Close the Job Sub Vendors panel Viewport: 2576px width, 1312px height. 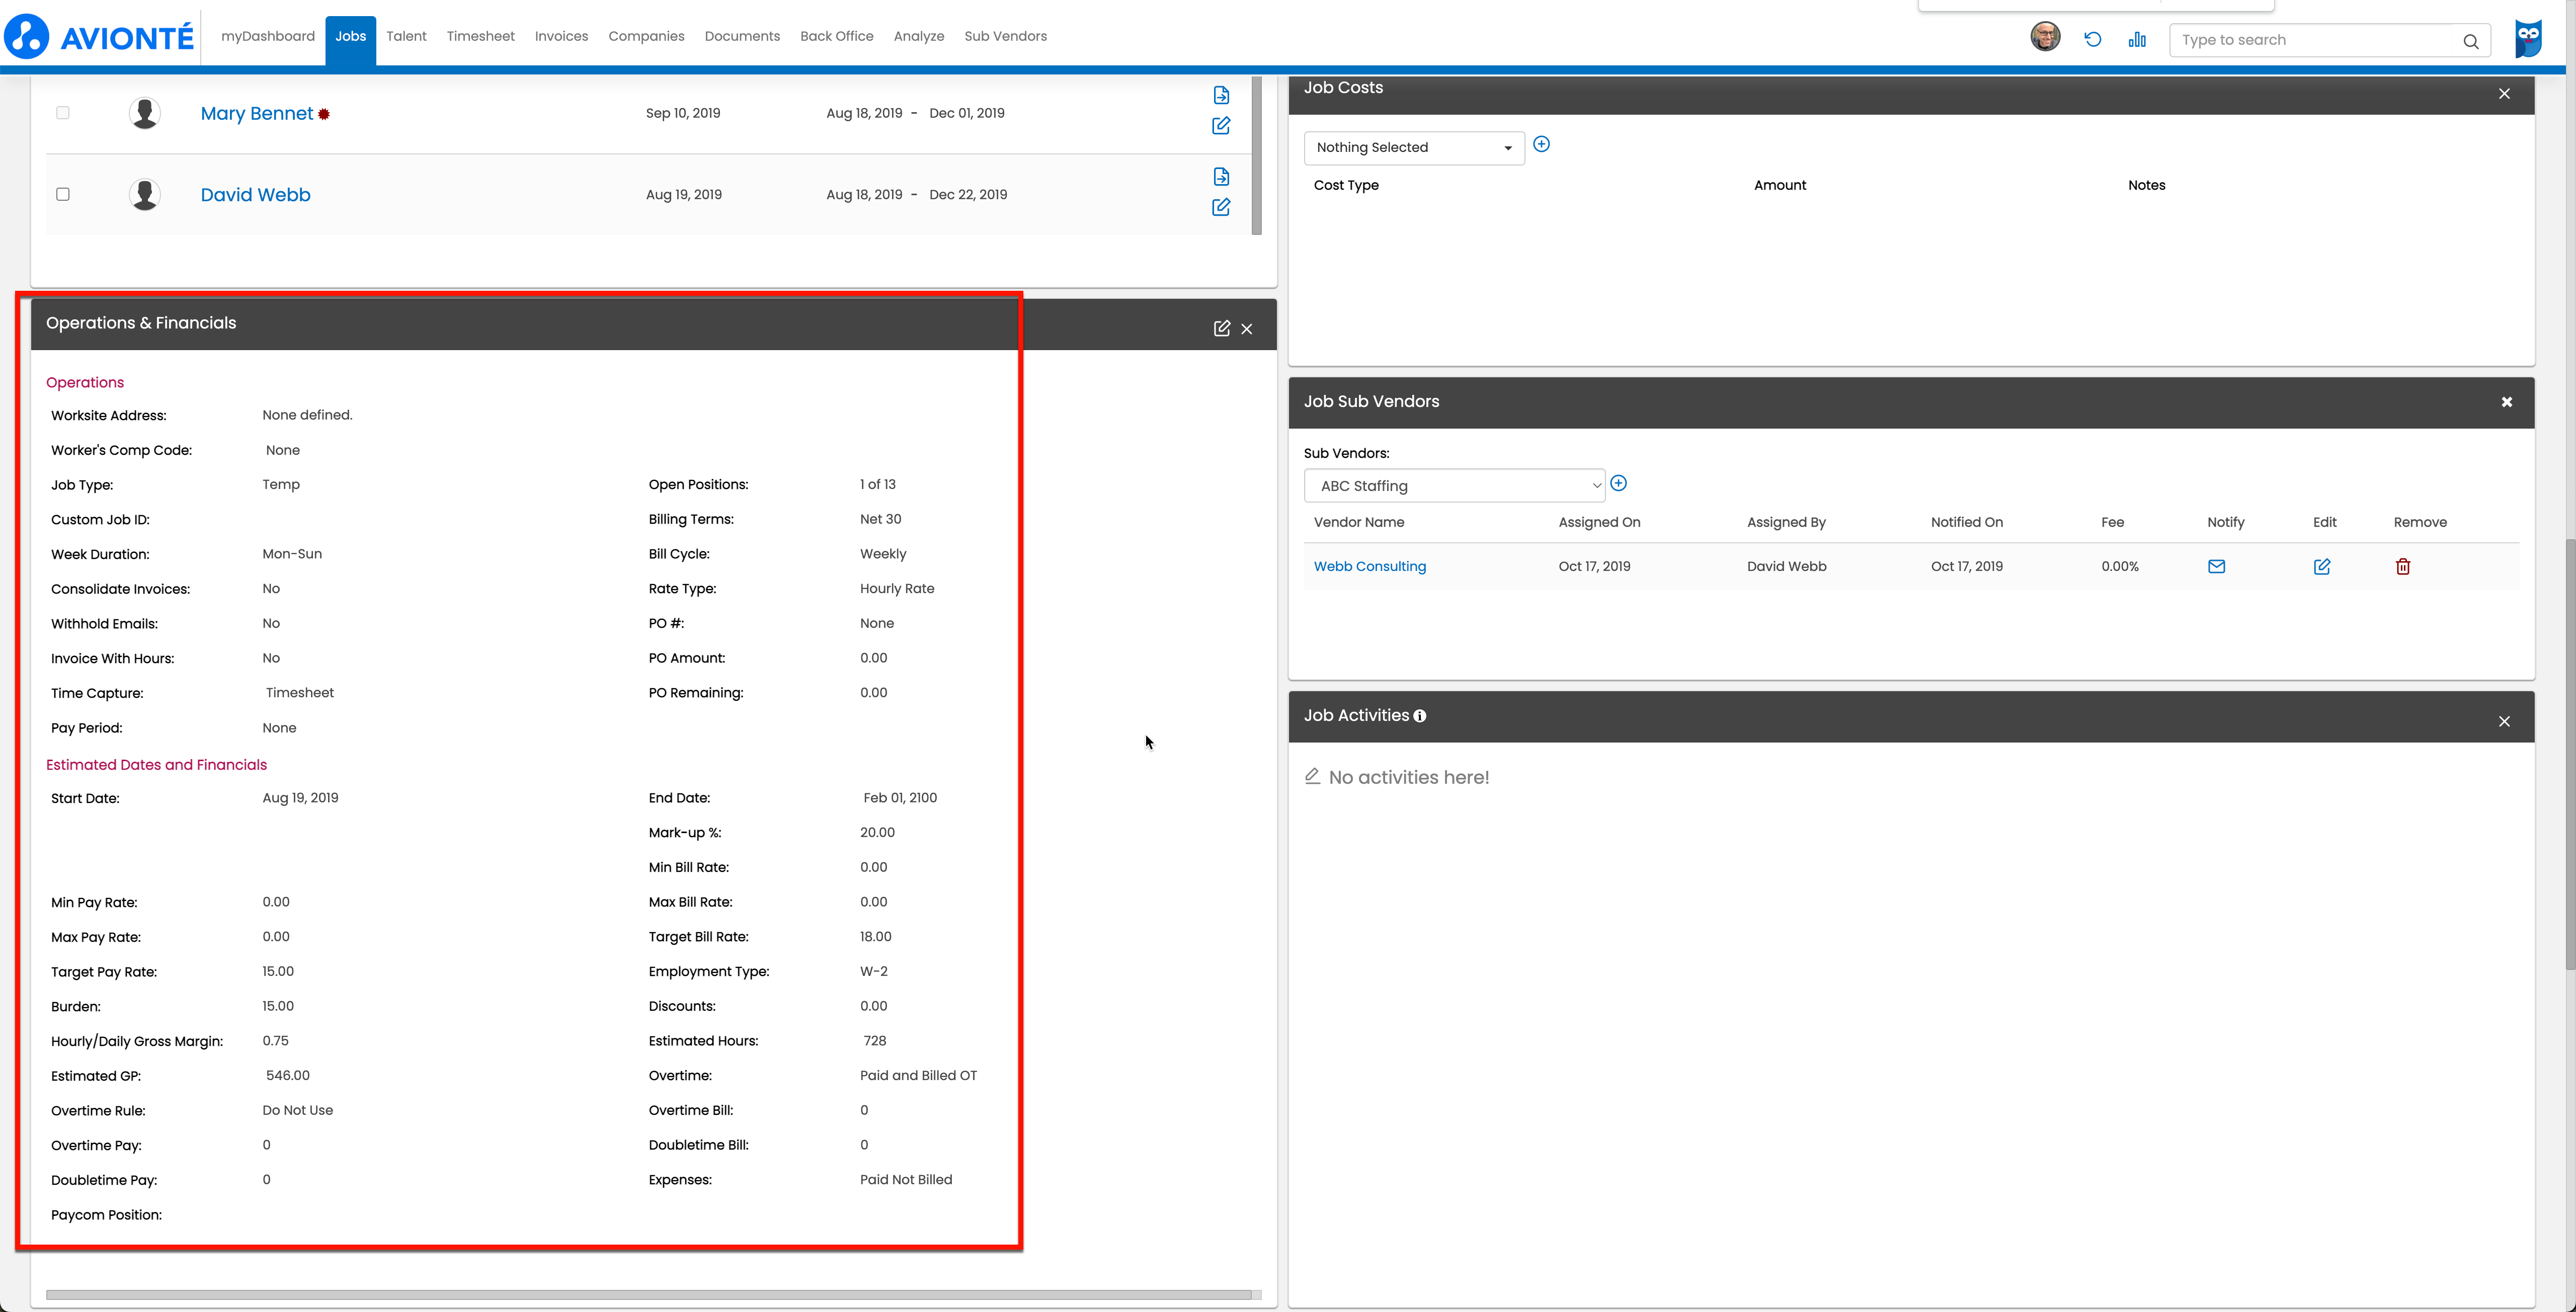pos(2506,402)
